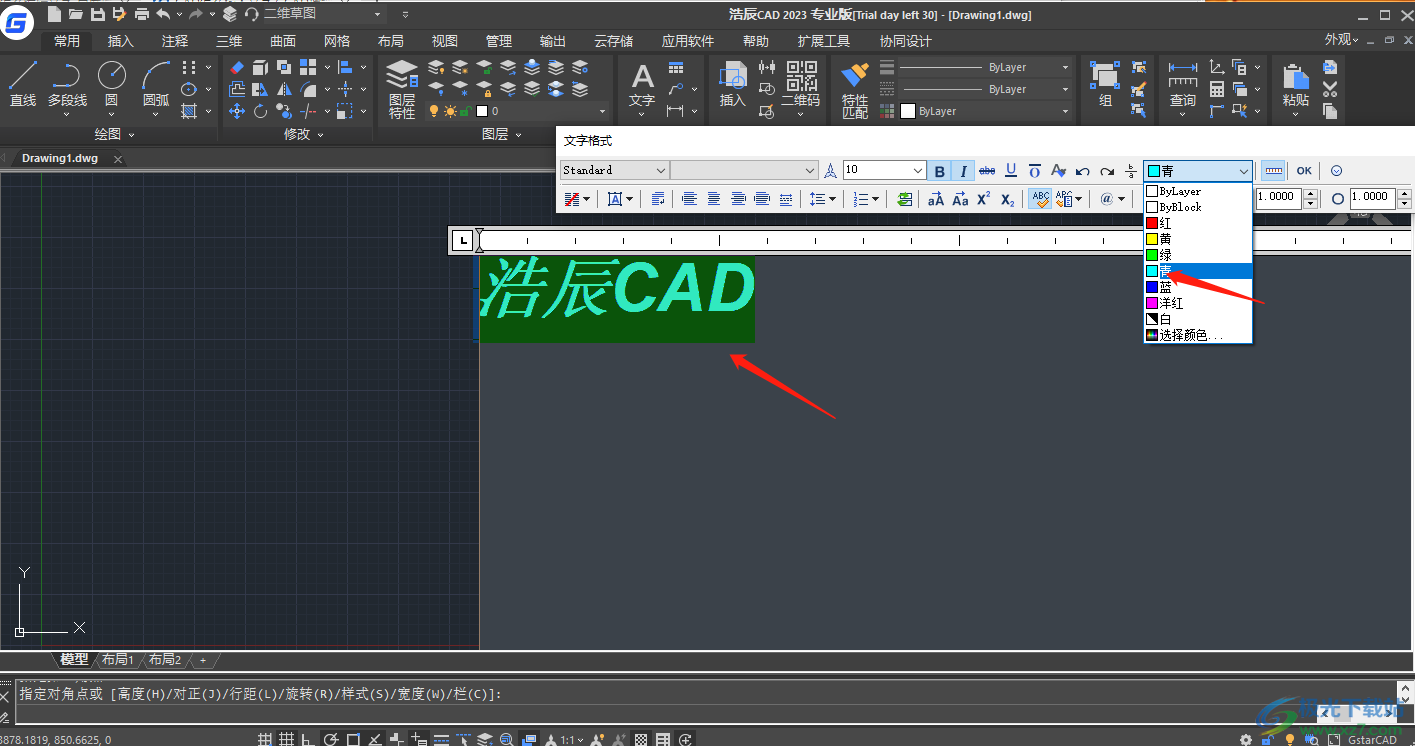The image size is (1415, 746).
Task: Click the Cut scissors icon in the ribbon
Action: pyautogui.click(x=1330, y=89)
